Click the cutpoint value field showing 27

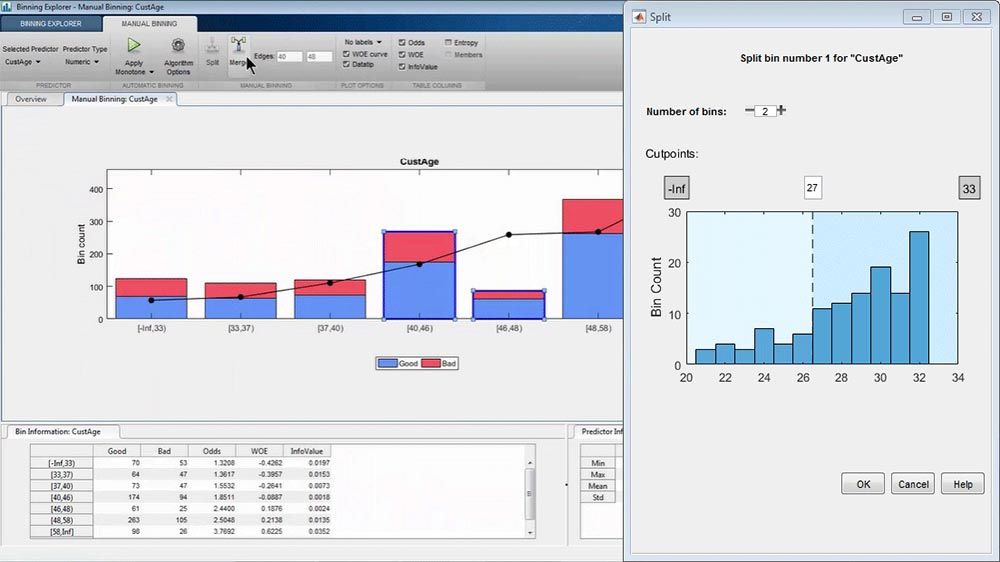(x=812, y=188)
